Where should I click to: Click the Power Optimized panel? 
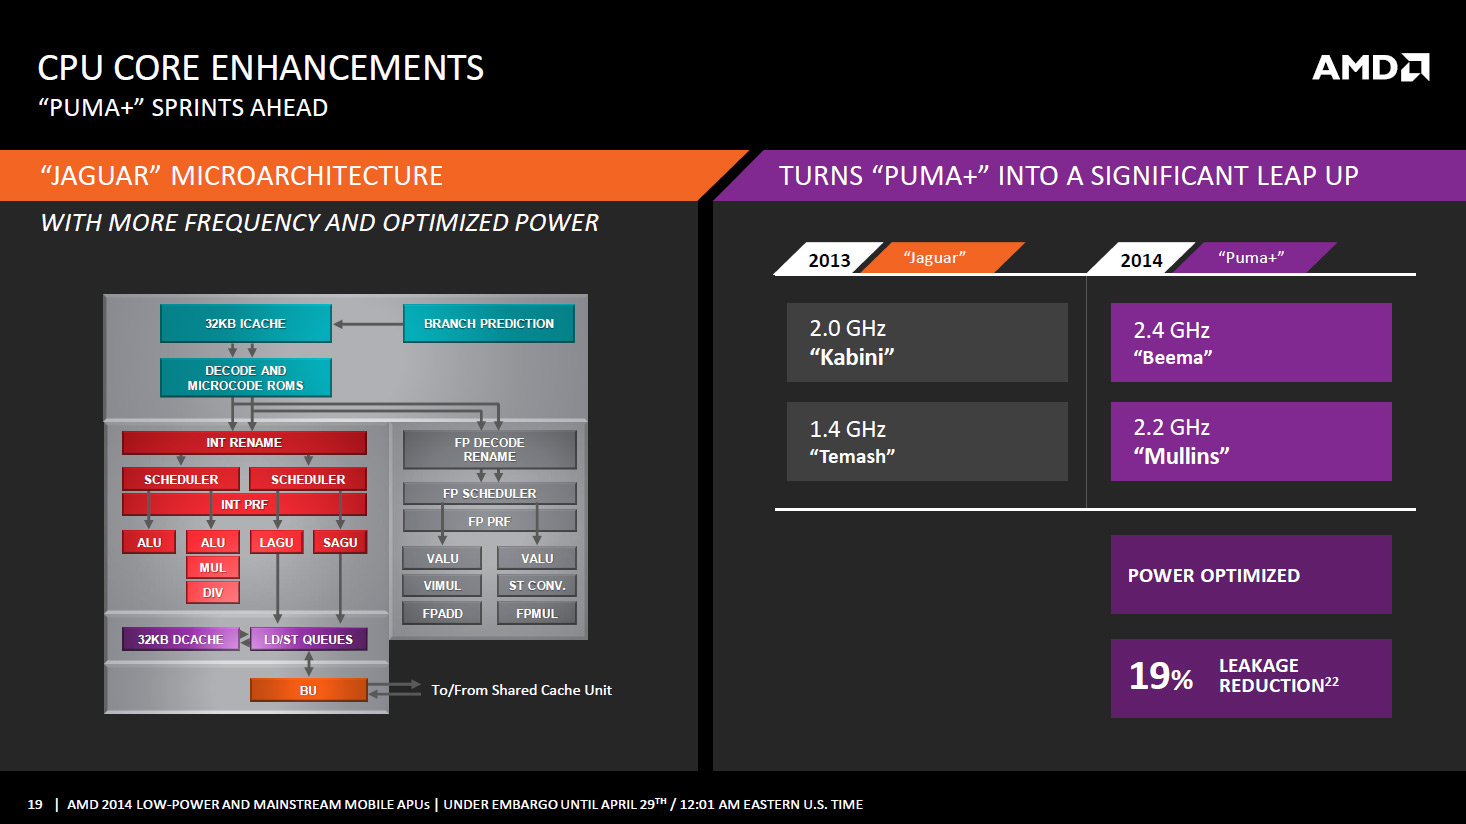point(1250,575)
